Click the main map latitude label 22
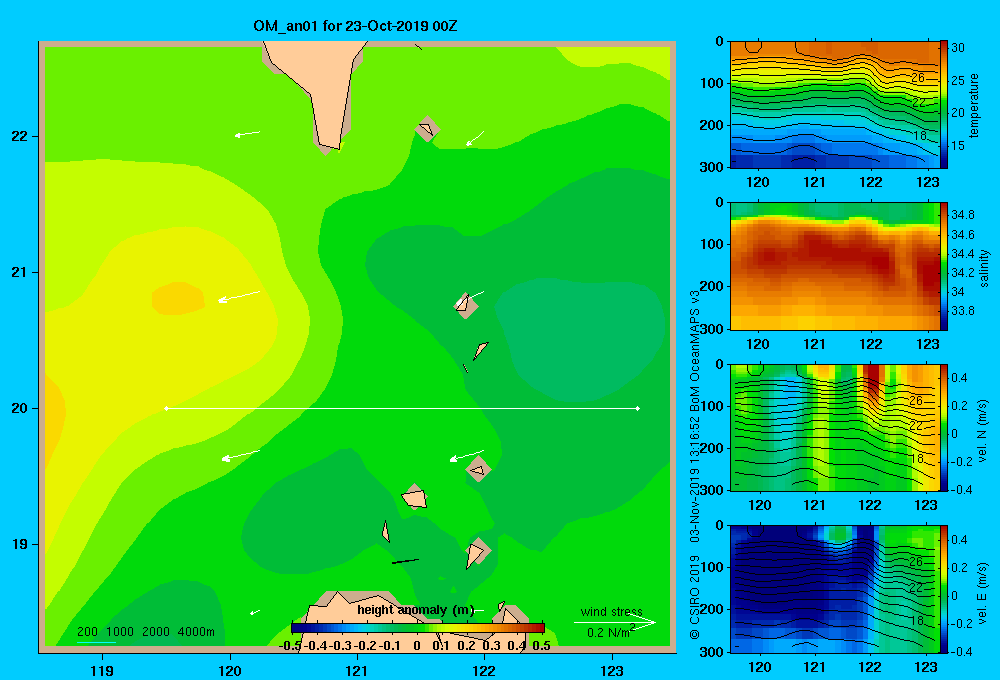 coord(20,136)
